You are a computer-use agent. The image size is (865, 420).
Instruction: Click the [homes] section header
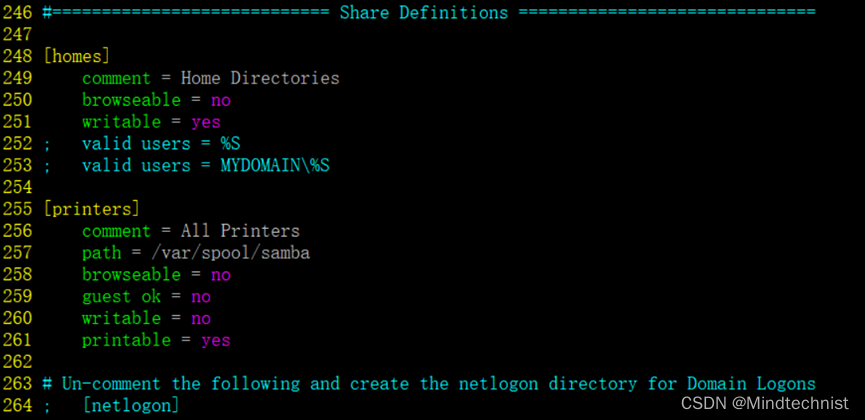76,56
